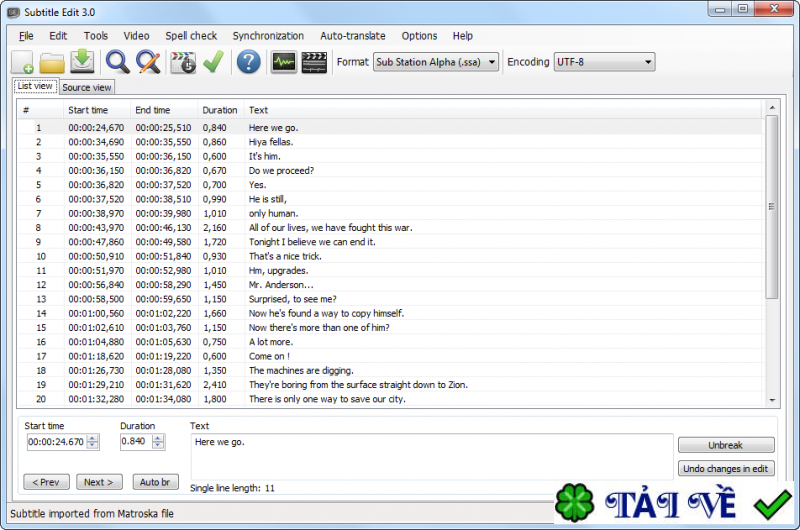800x530 pixels.
Task: Decrease Start time with down spinner arrow
Action: click(x=92, y=445)
